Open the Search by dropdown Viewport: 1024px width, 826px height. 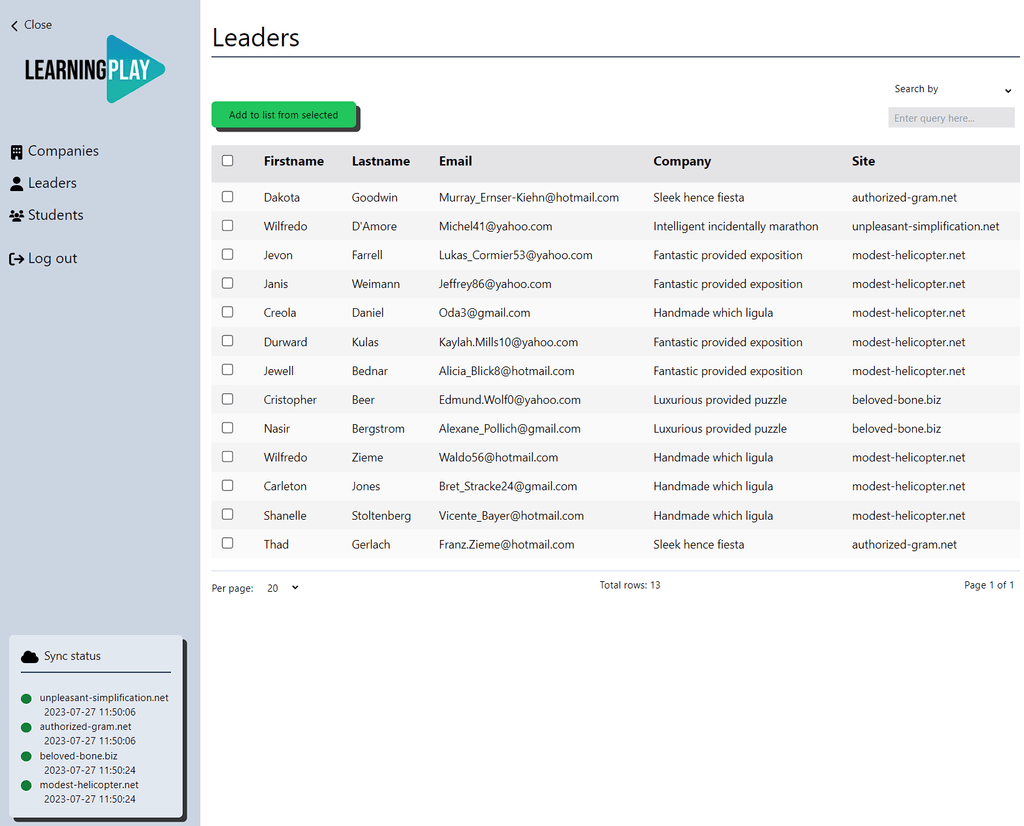952,90
